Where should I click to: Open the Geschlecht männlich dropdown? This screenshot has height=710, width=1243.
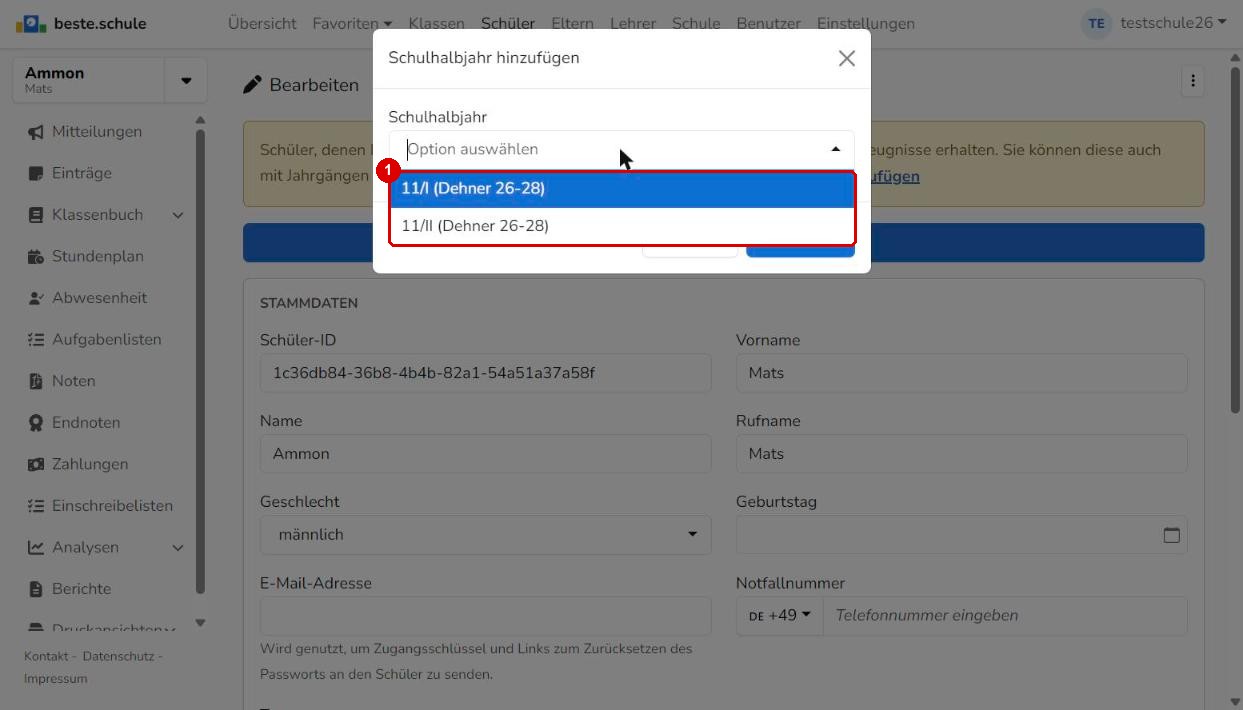[x=485, y=535]
